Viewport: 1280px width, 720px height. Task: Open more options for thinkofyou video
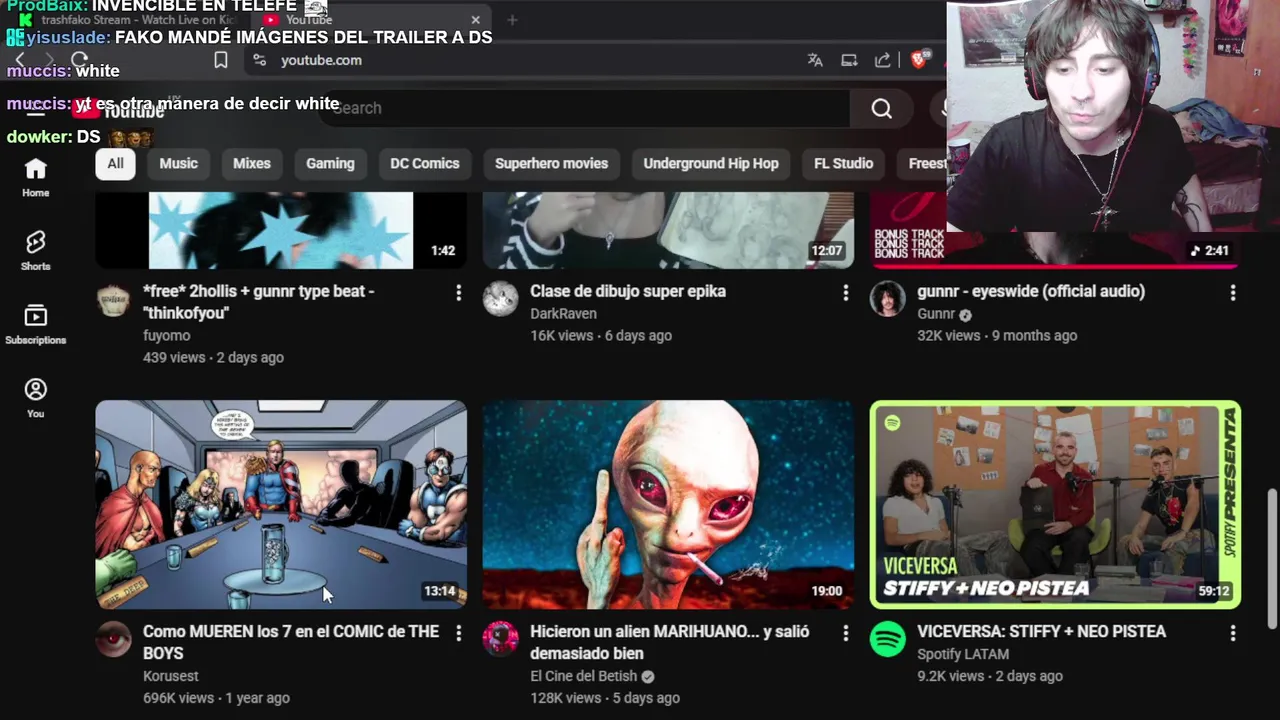point(458,292)
